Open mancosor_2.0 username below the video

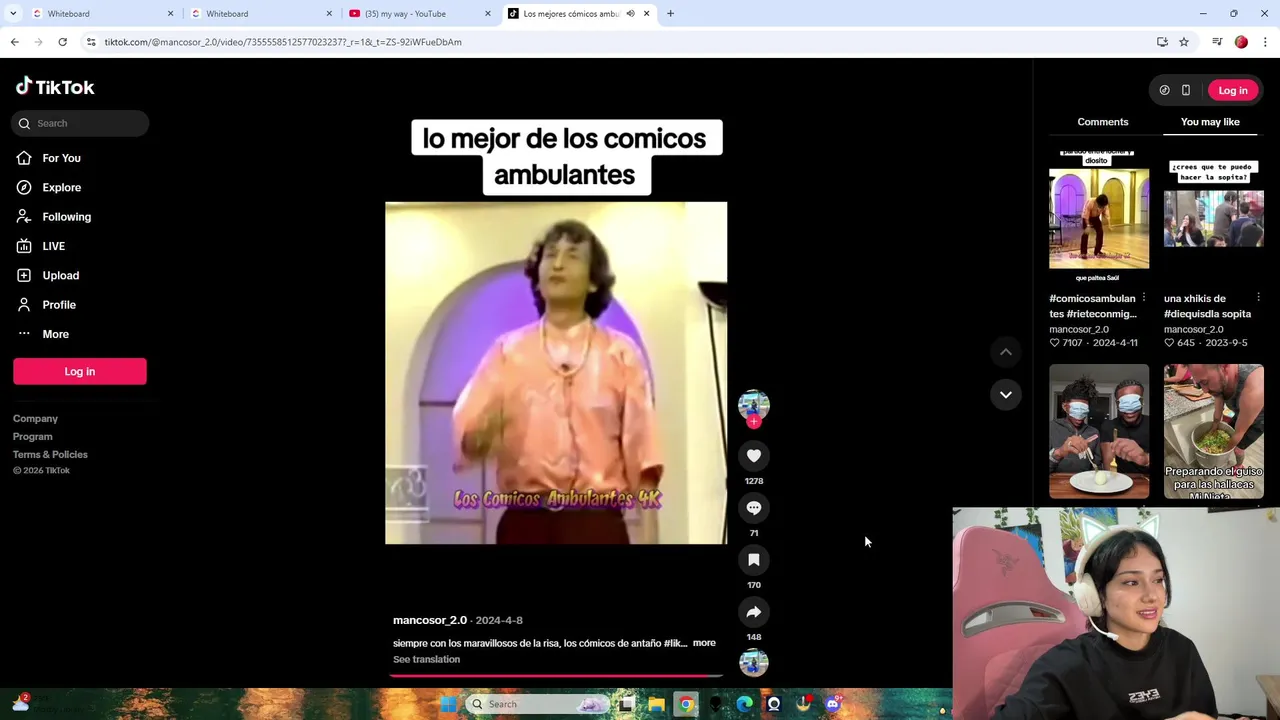pyautogui.click(x=430, y=620)
